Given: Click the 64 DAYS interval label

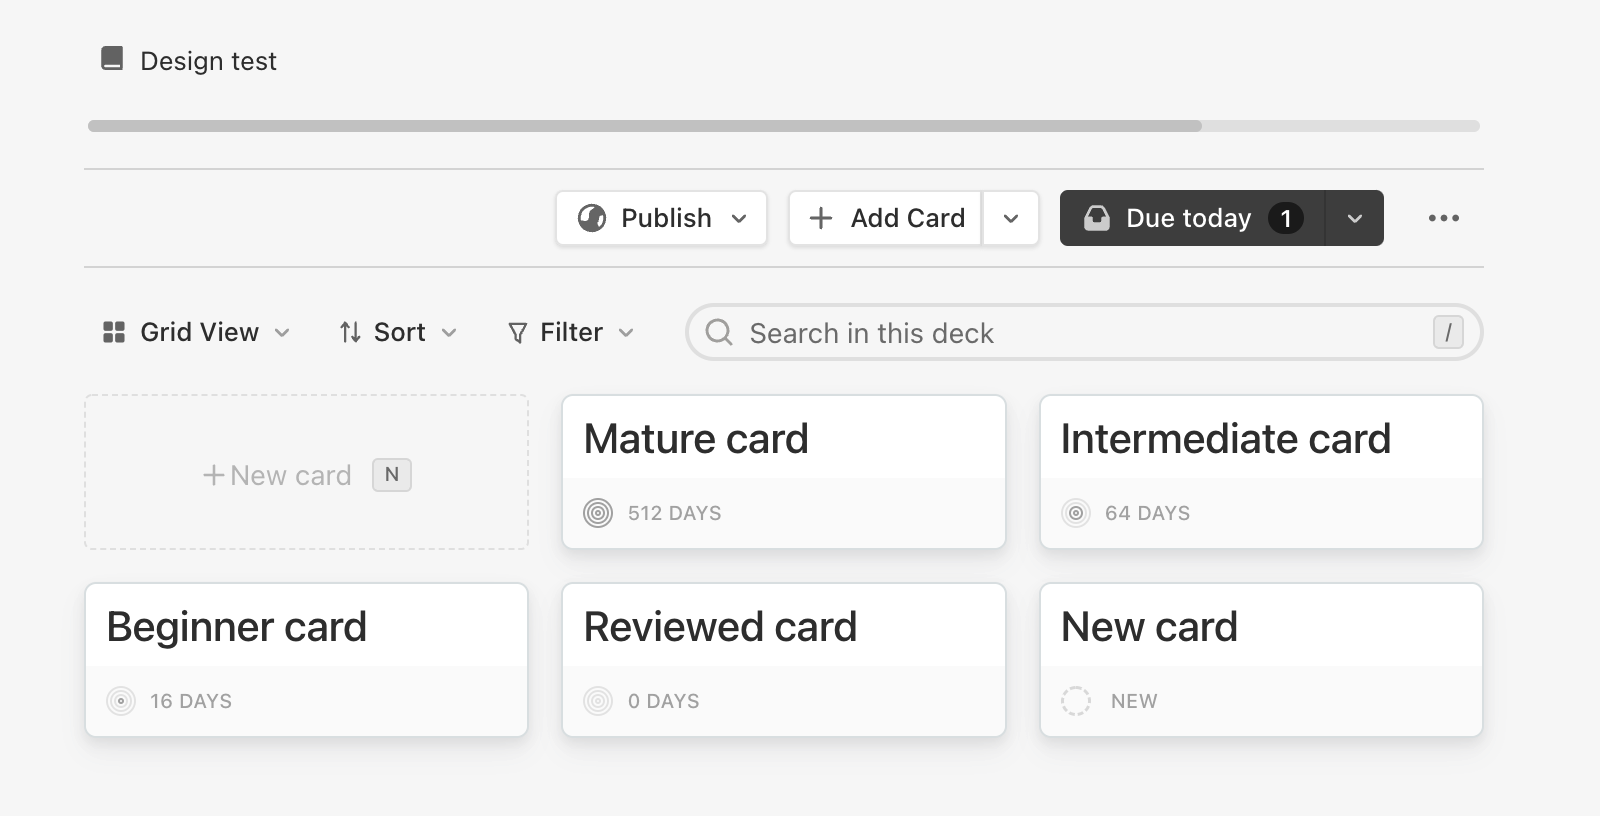Looking at the screenshot, I should (x=1148, y=513).
